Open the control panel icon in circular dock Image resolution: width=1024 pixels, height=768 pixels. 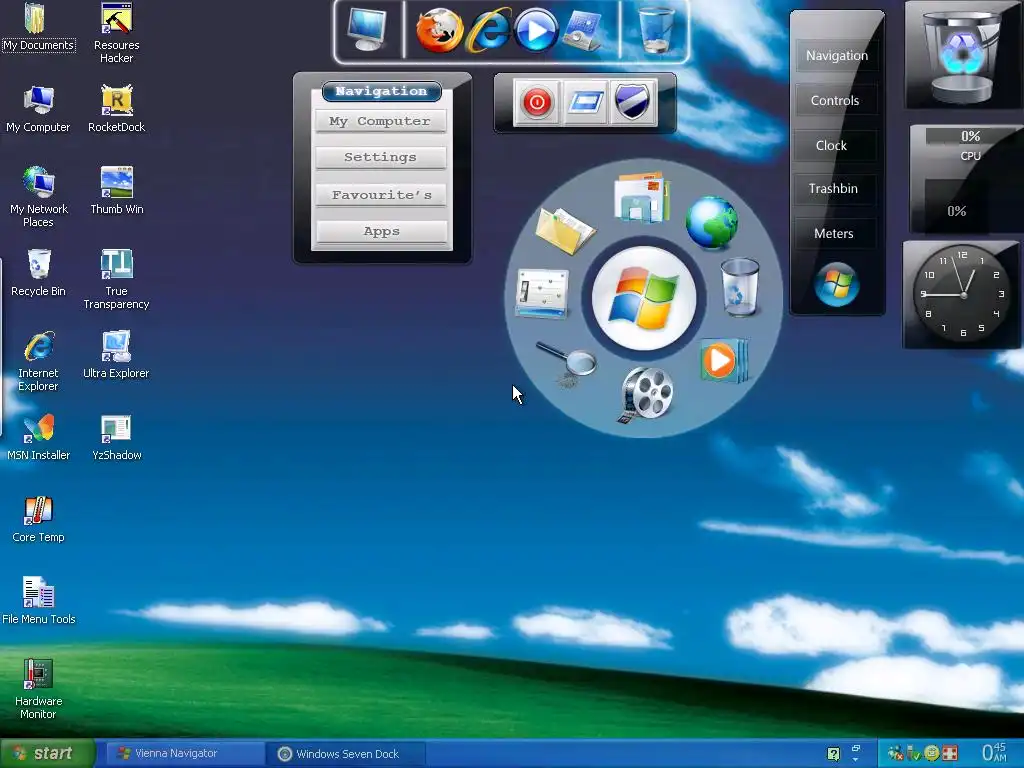(x=541, y=293)
